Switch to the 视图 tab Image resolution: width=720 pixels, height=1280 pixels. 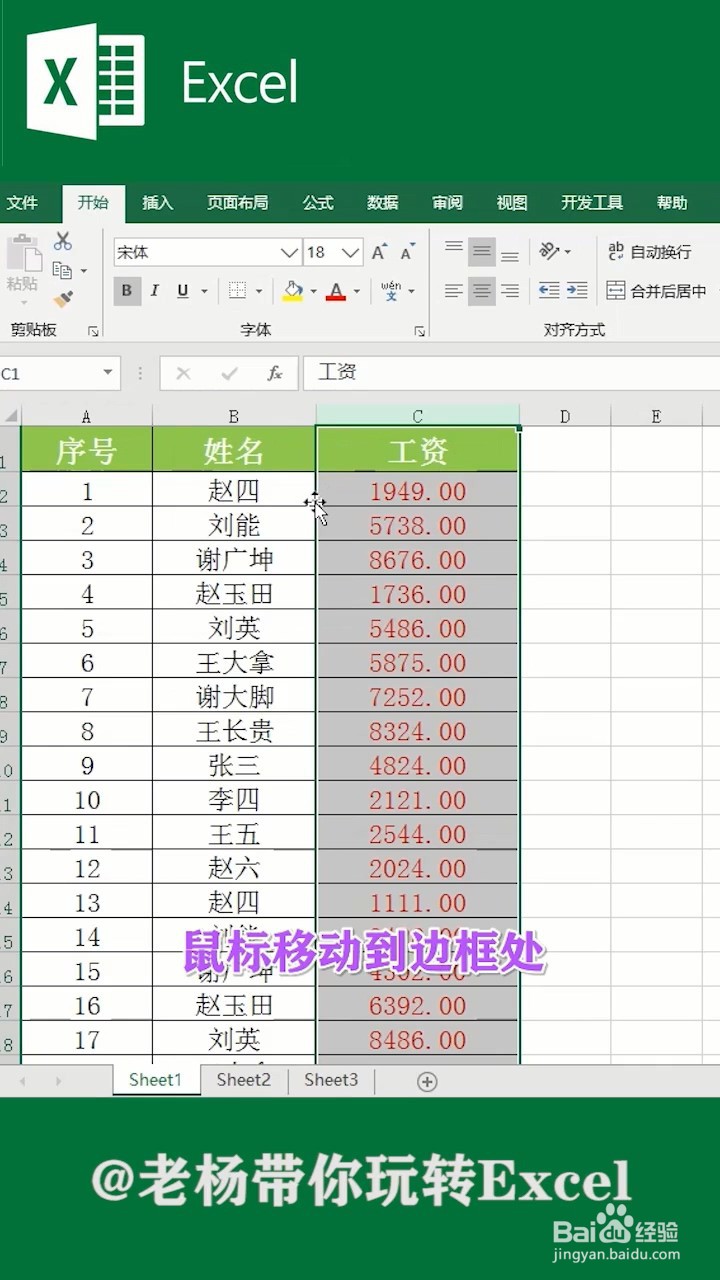[x=511, y=203]
